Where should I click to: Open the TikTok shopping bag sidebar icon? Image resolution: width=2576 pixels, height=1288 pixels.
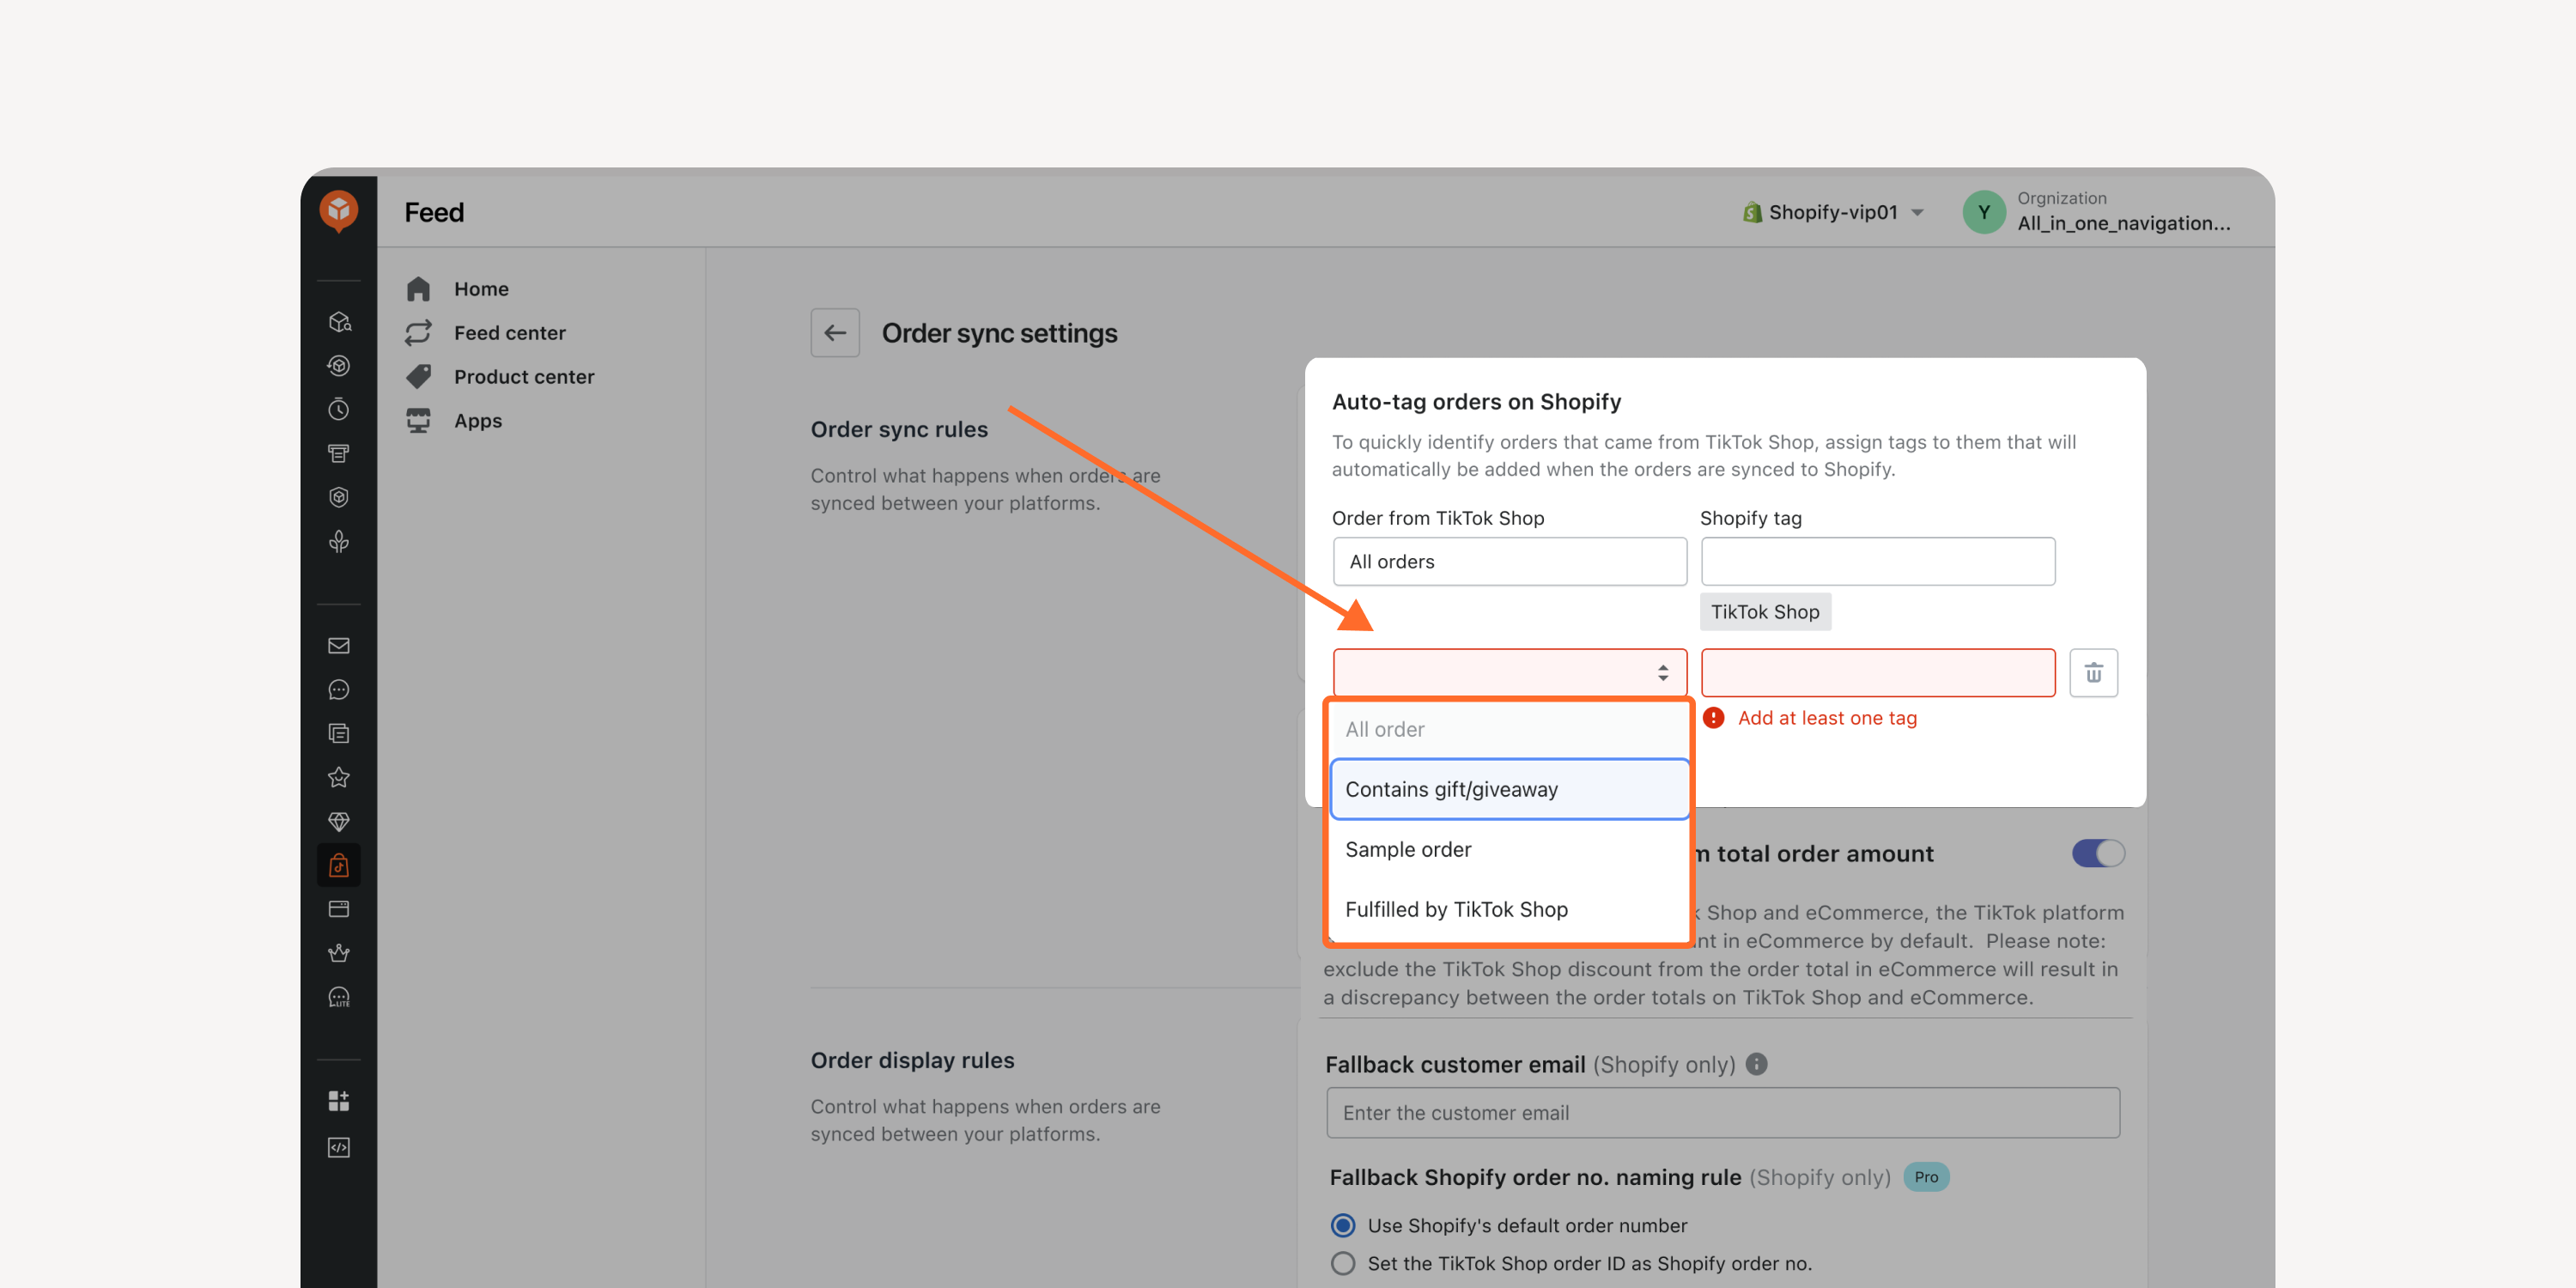(339, 866)
